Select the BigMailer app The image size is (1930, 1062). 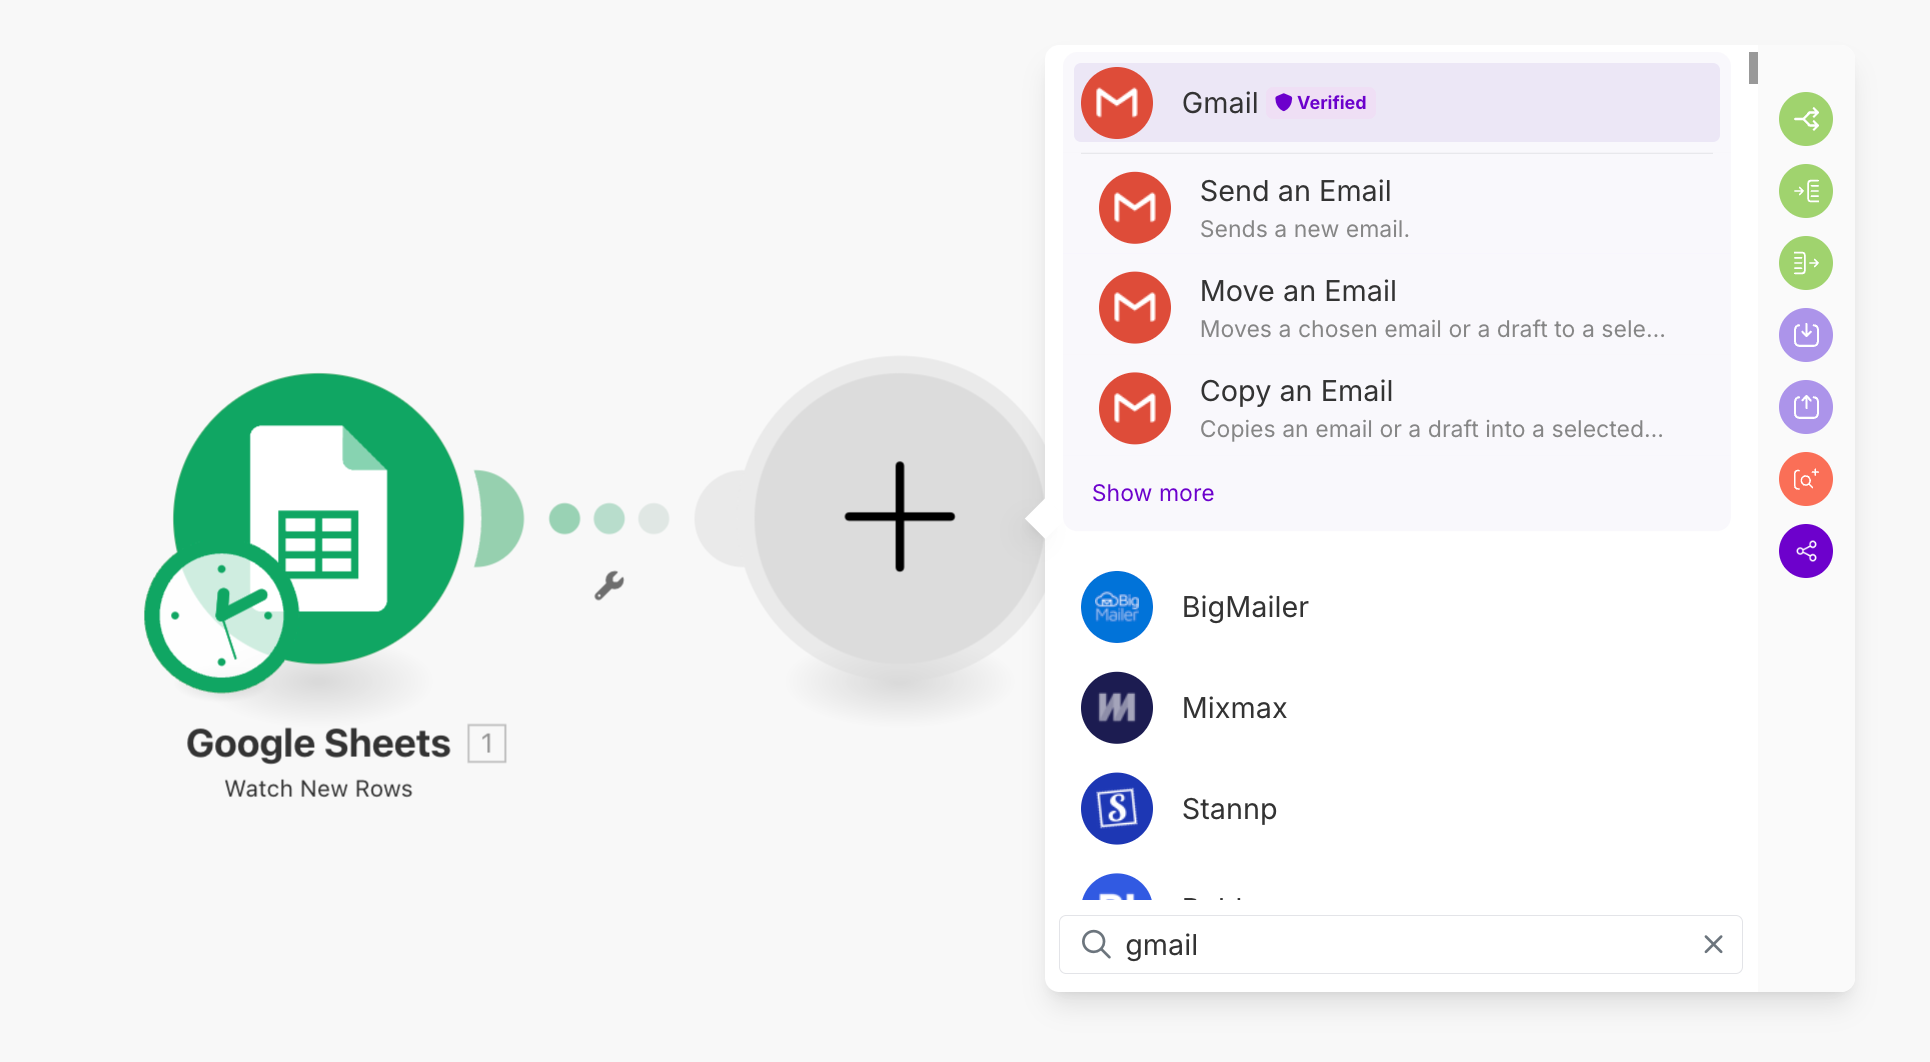[1396, 607]
